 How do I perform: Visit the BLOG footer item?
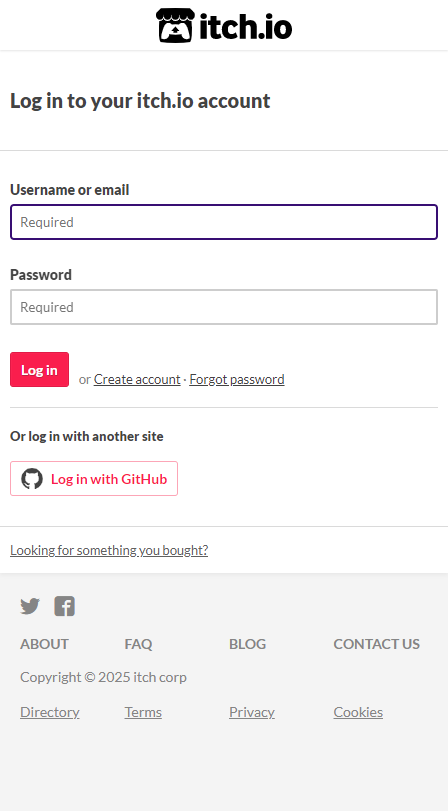coord(247,644)
